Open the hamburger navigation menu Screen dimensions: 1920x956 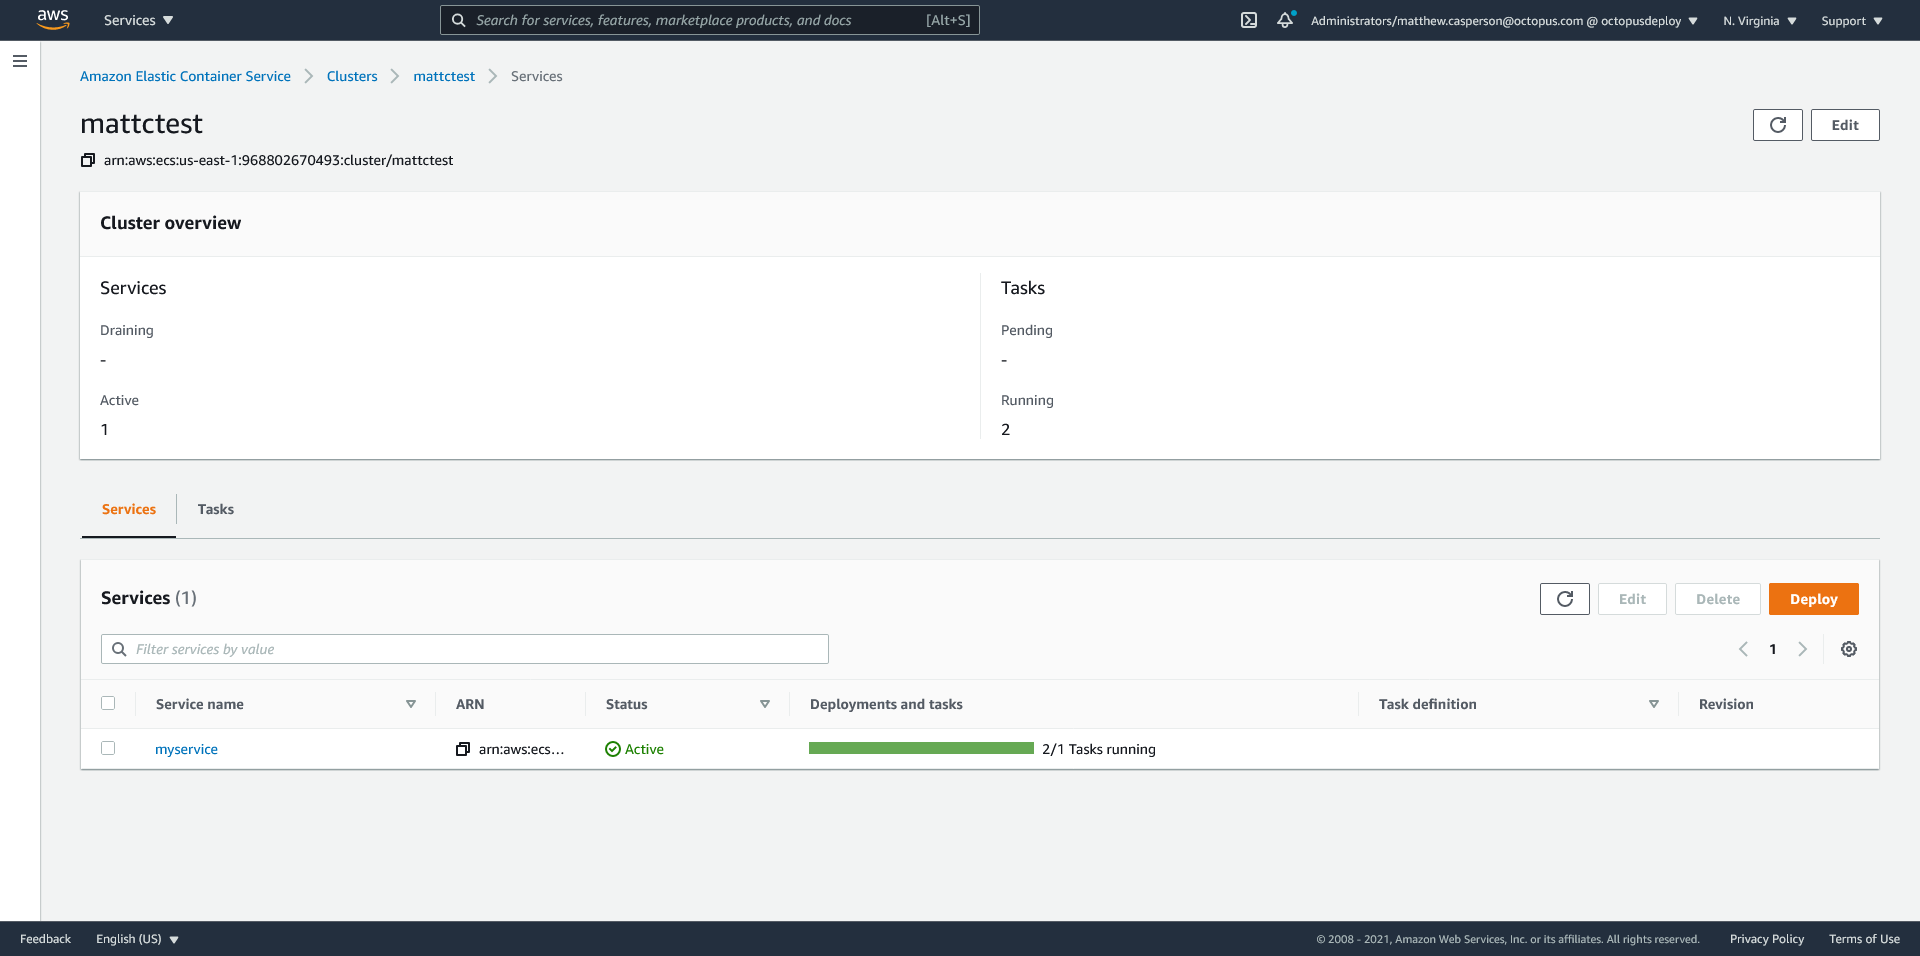20,61
